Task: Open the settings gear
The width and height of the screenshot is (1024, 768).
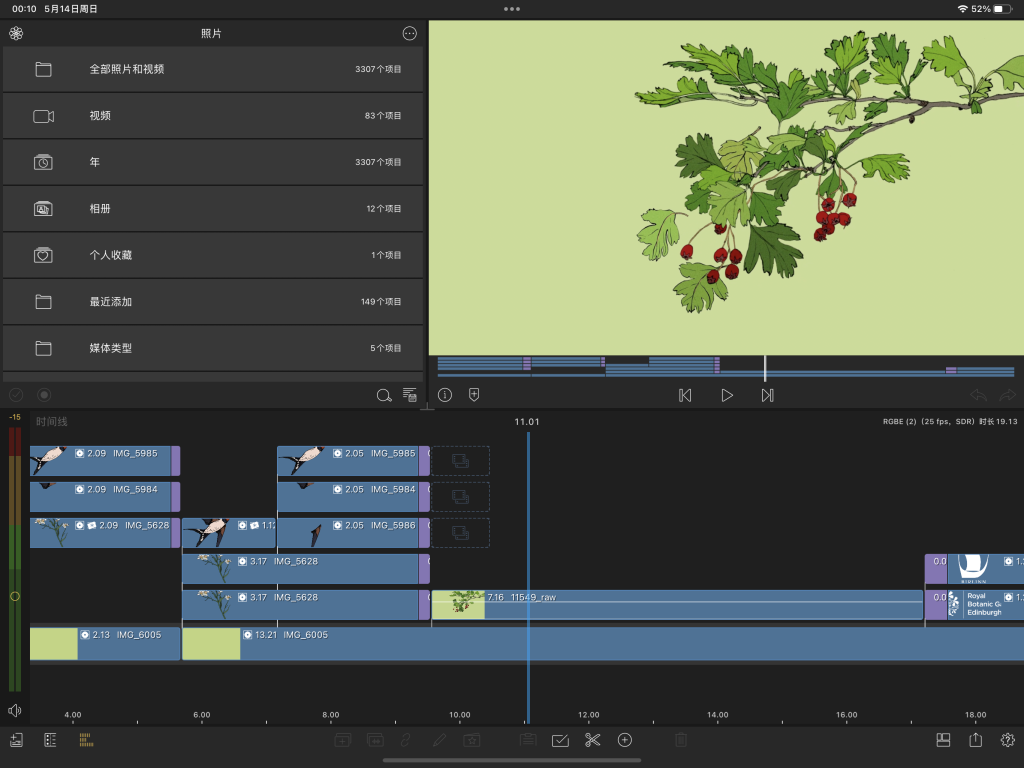Action: 1008,740
